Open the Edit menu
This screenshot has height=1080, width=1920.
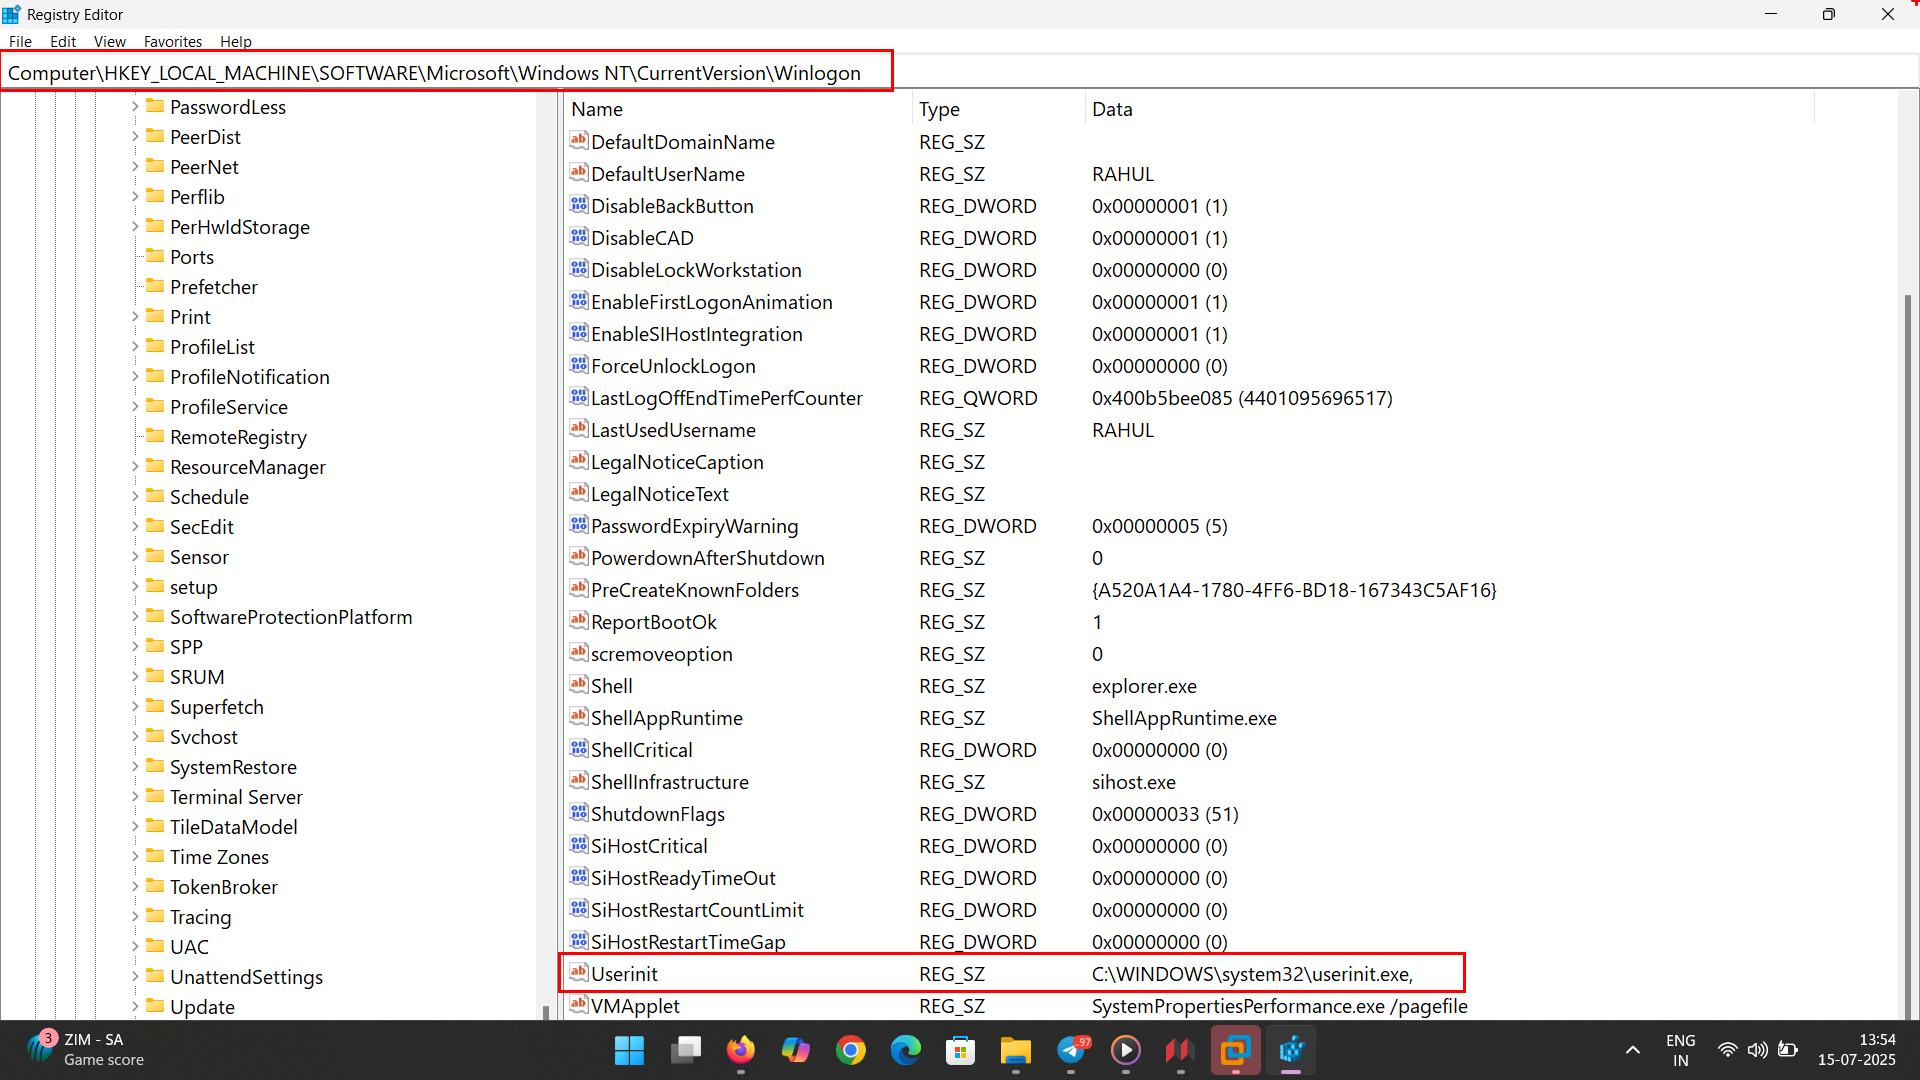[63, 41]
